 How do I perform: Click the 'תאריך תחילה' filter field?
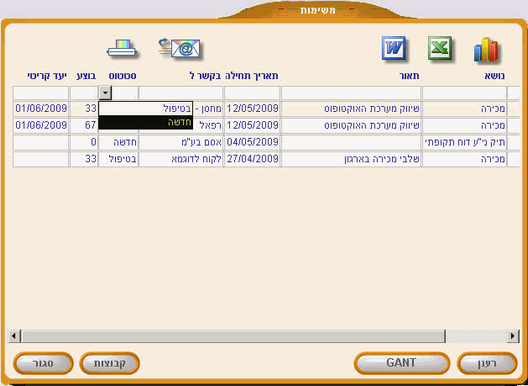pyautogui.click(x=252, y=93)
